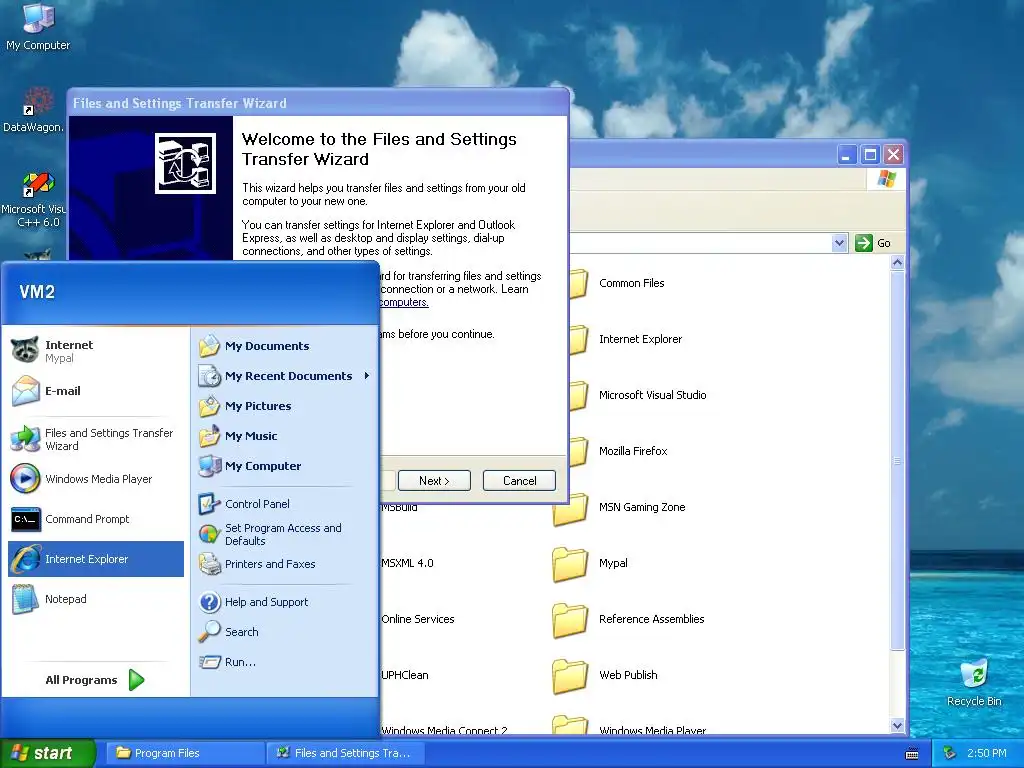Click the vertical scrollbar thumb in Program Files

[x=897, y=460]
